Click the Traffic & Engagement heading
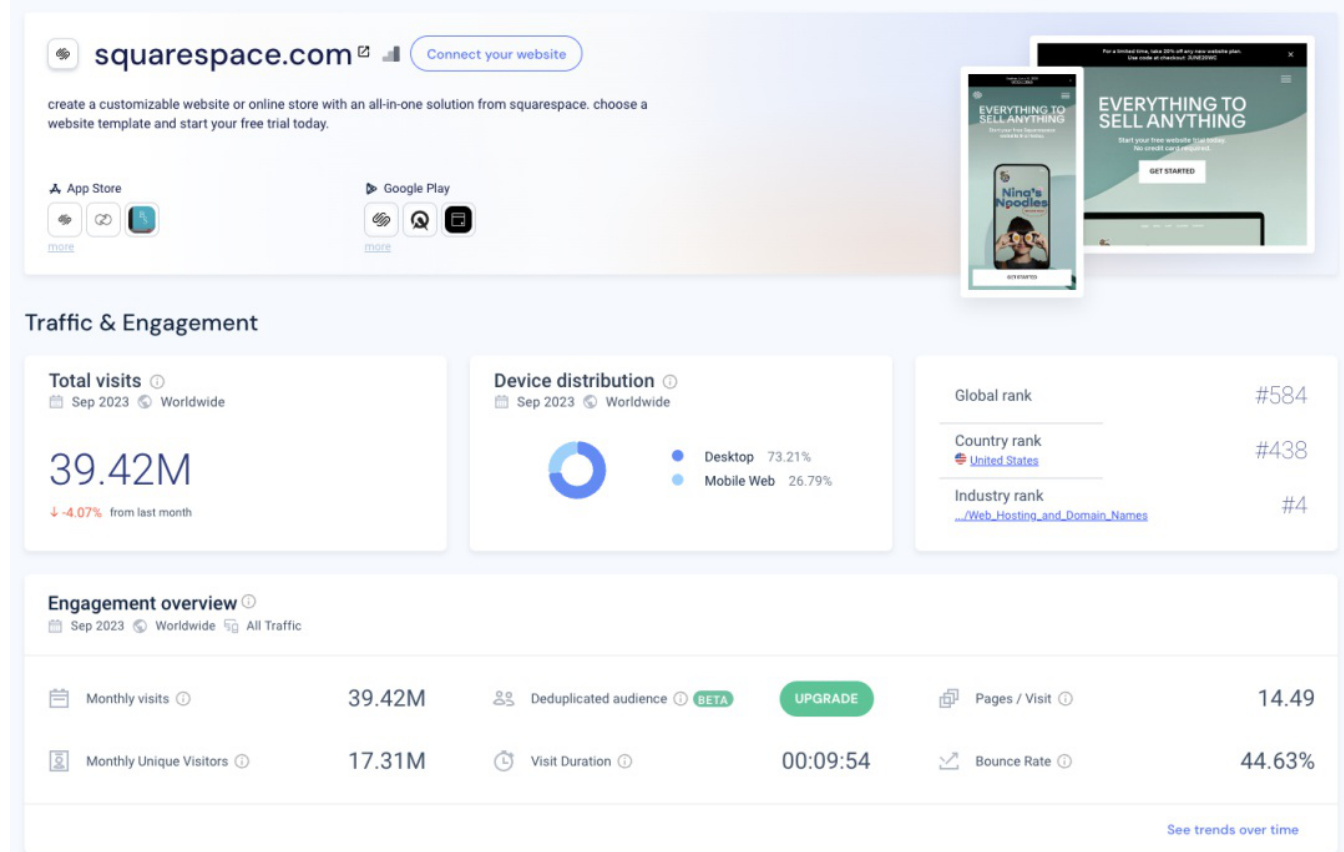1344x852 pixels. [x=141, y=322]
